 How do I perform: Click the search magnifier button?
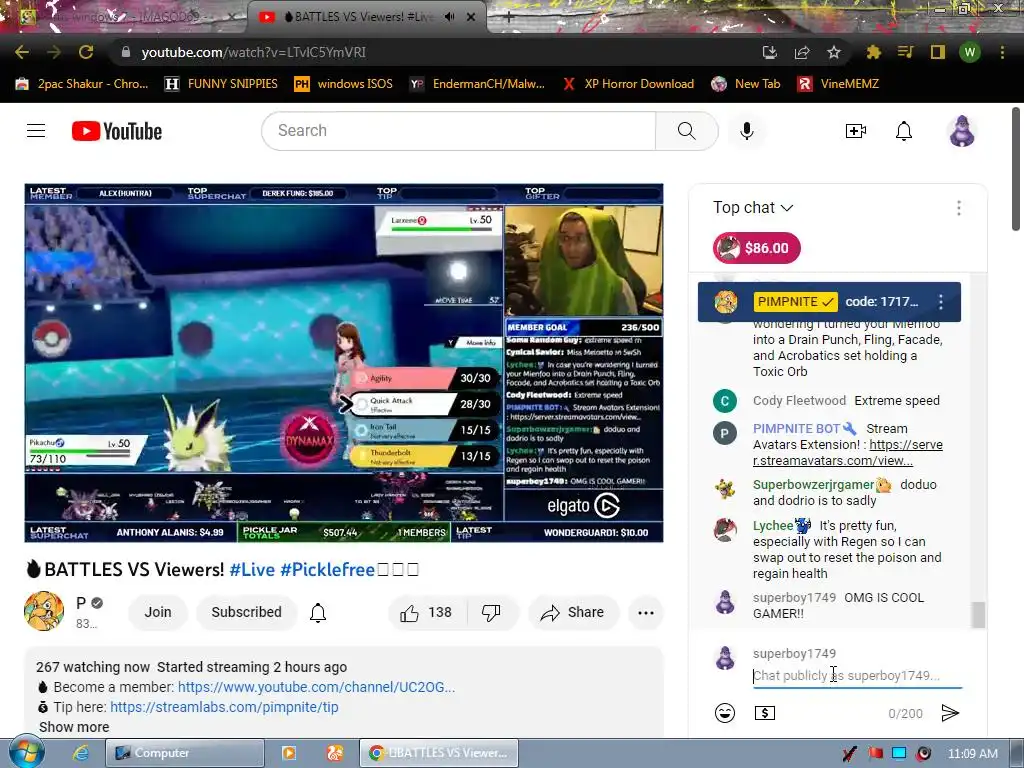pos(686,131)
